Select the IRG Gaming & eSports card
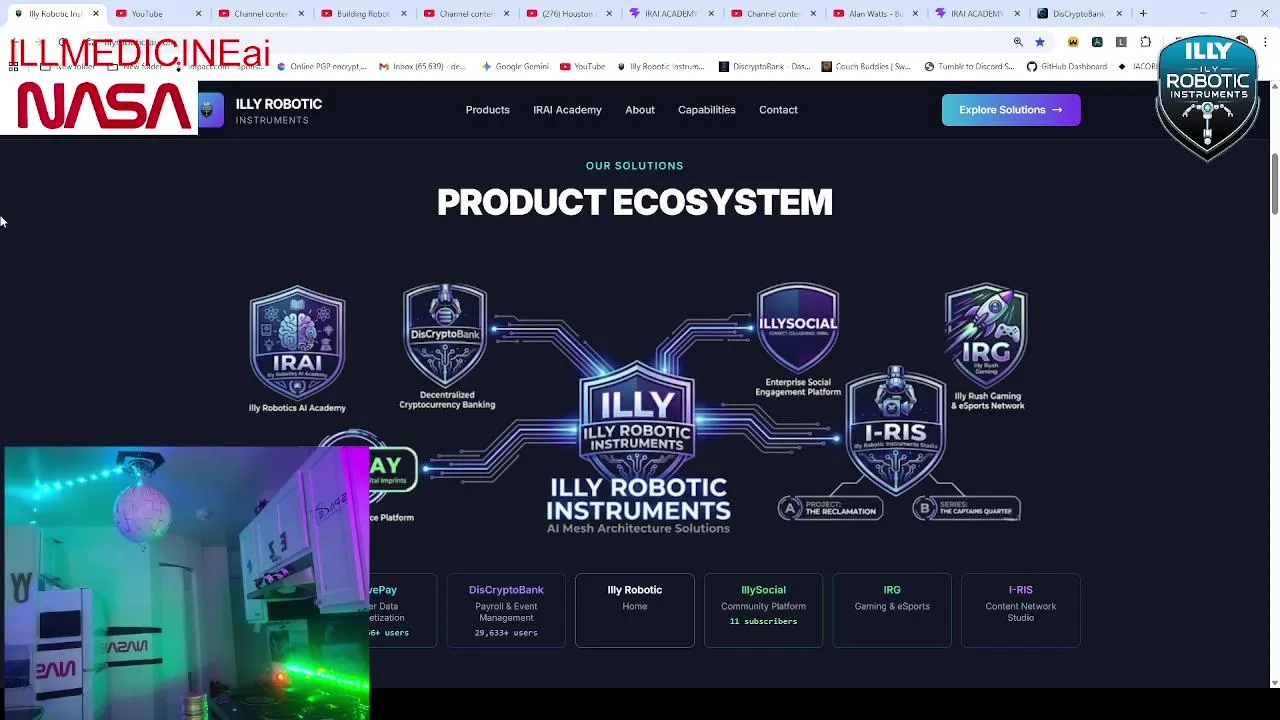The height and width of the screenshot is (720, 1280). click(892, 610)
